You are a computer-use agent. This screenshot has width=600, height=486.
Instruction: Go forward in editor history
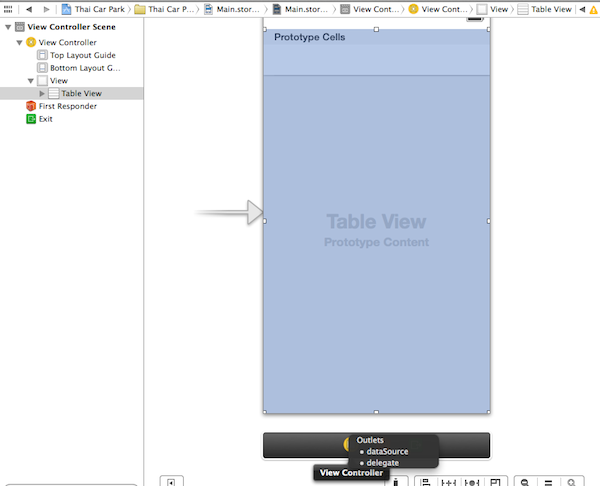click(x=46, y=9)
